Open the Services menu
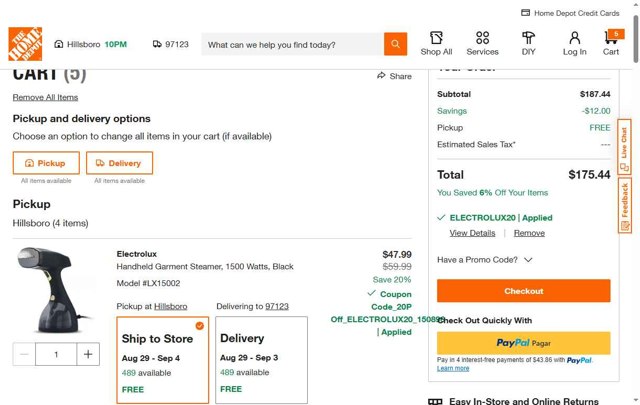Screen dimensions: 640x405 click(482, 44)
